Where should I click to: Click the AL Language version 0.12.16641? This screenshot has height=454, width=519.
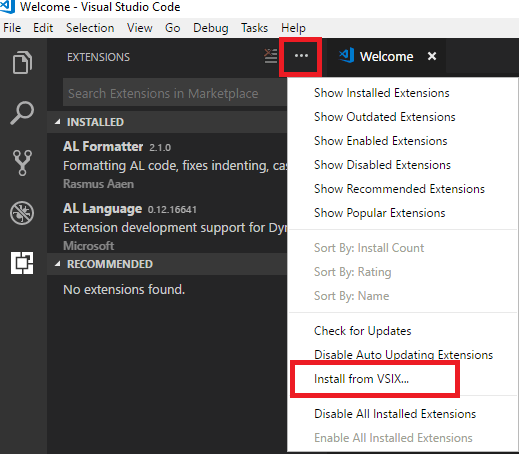[x=172, y=209]
